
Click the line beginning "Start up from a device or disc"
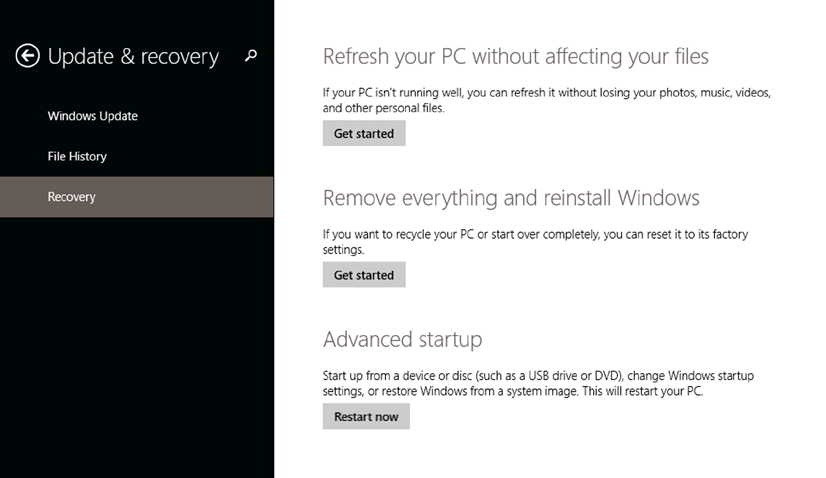[538, 376]
